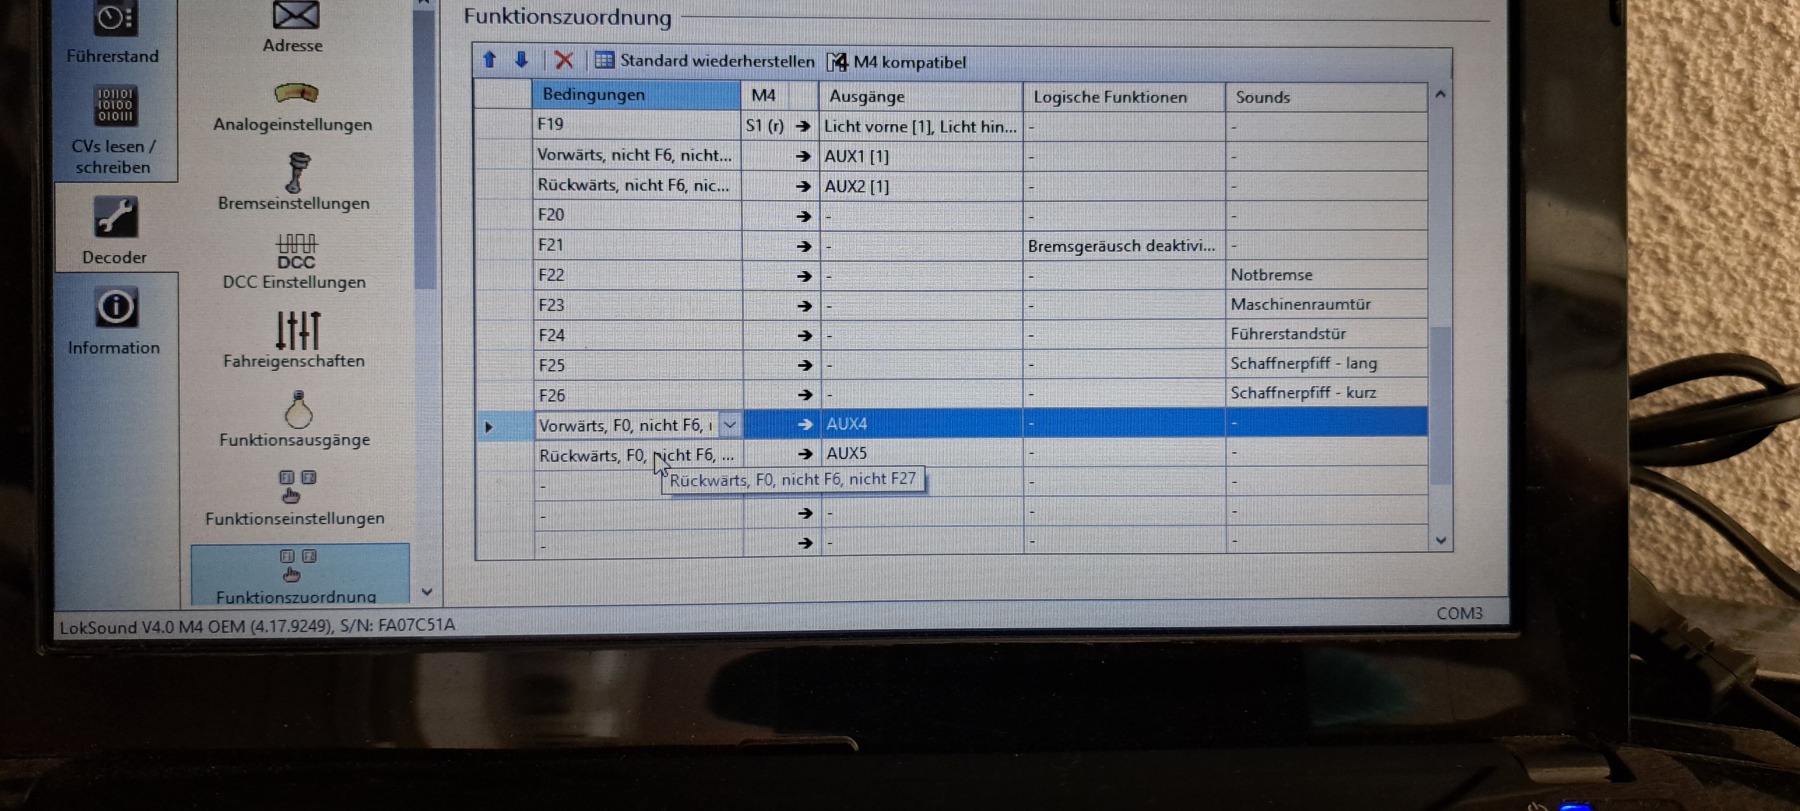Select the F19 condition cell
1800x811 pixels.
click(x=637, y=125)
